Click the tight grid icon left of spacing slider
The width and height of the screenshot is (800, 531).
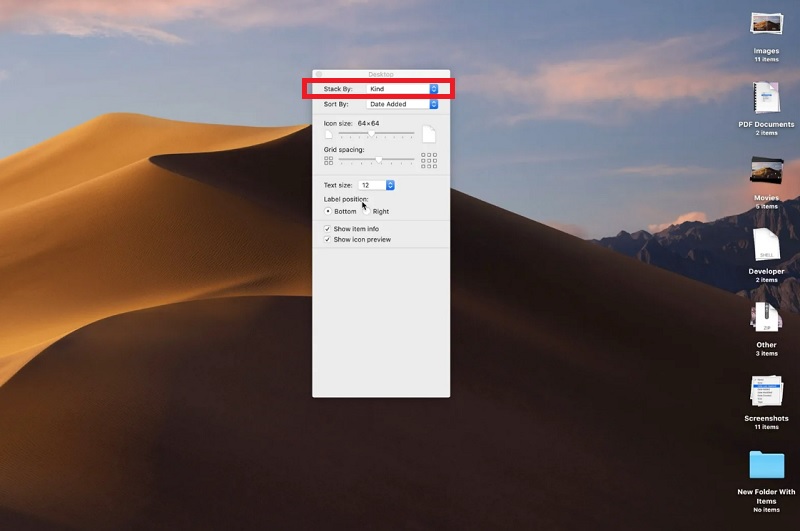[328, 160]
